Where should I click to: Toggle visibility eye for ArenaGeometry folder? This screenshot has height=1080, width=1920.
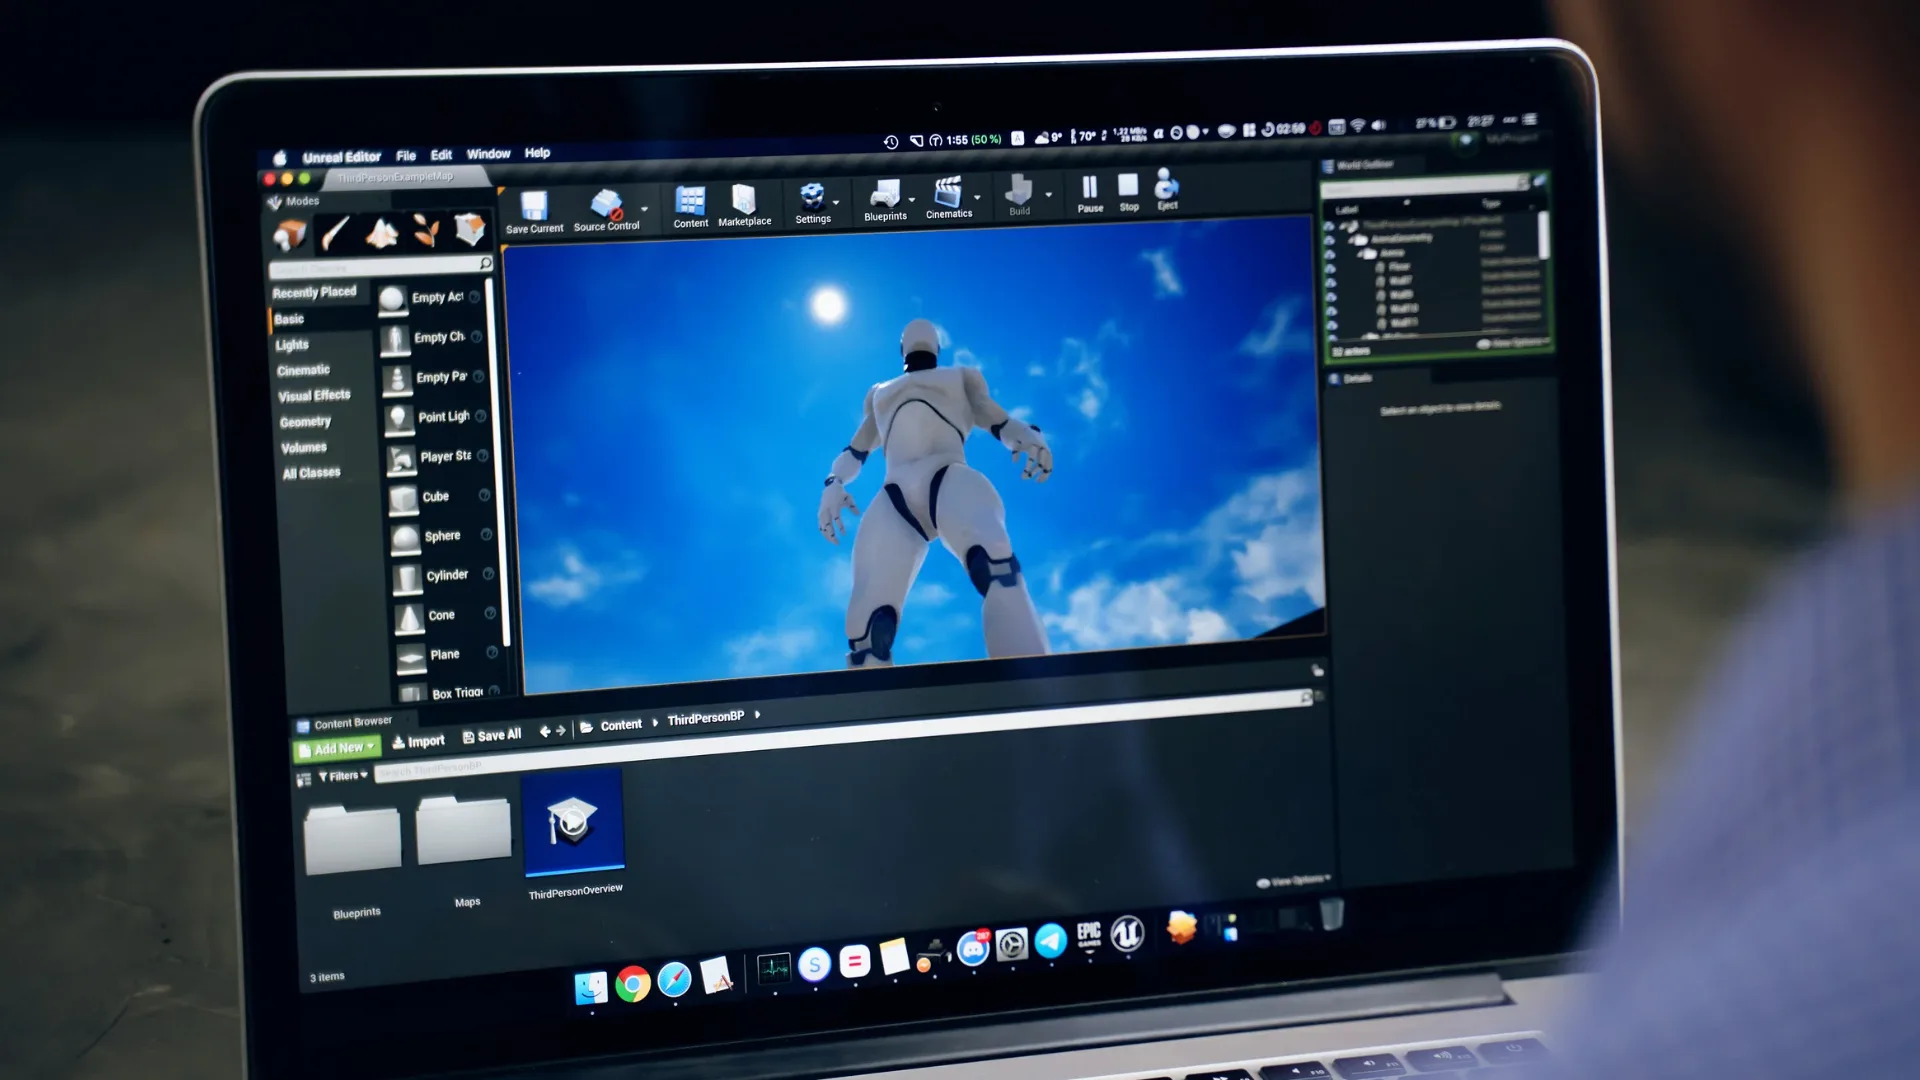tap(1329, 241)
